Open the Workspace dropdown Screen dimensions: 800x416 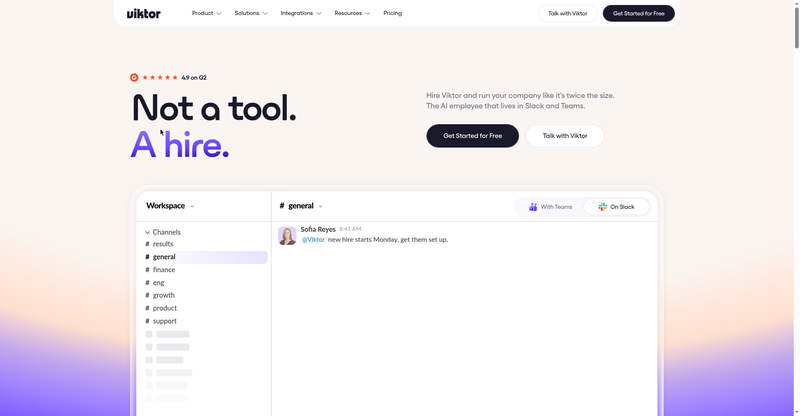pyautogui.click(x=170, y=206)
